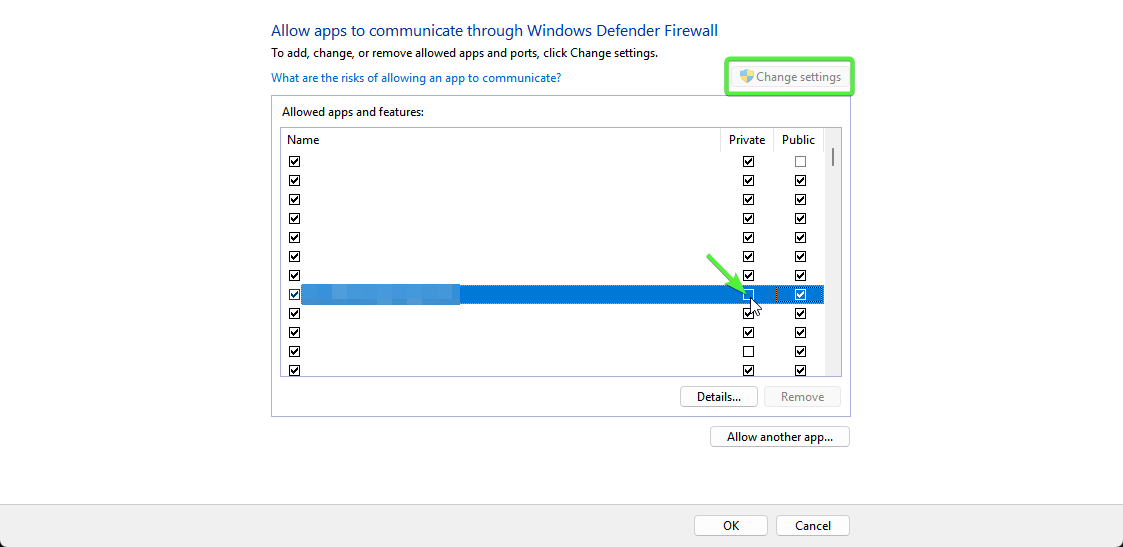1123x547 pixels.
Task: Dismiss the dialog with Cancel
Action: (x=812, y=526)
